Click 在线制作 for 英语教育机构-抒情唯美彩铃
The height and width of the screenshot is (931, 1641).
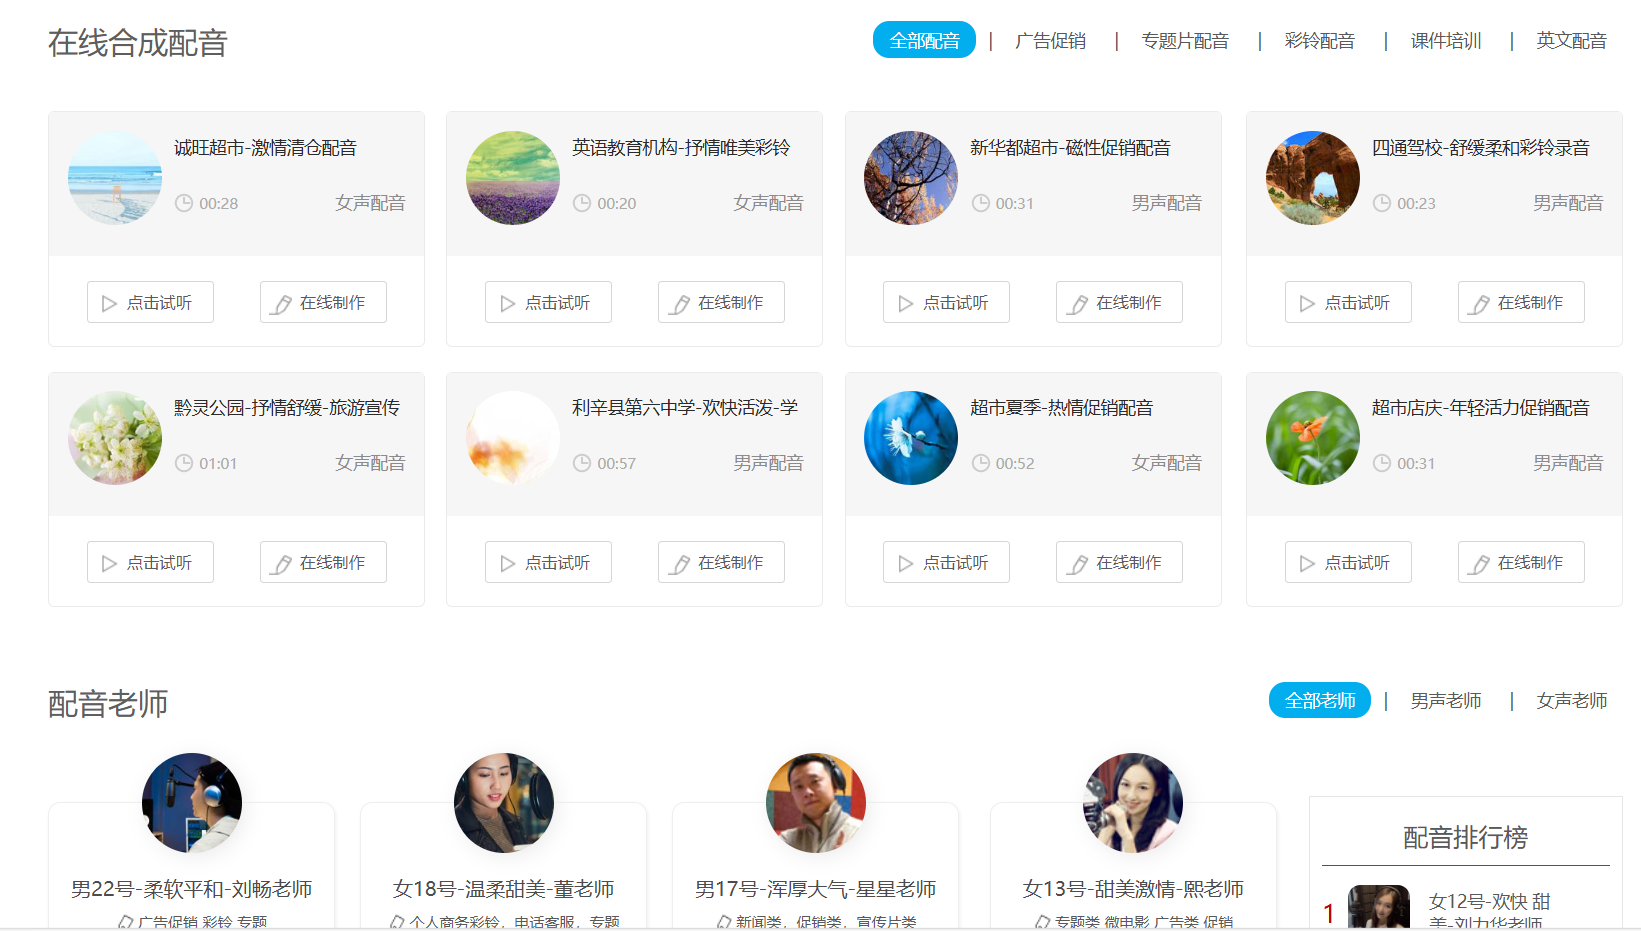click(721, 303)
